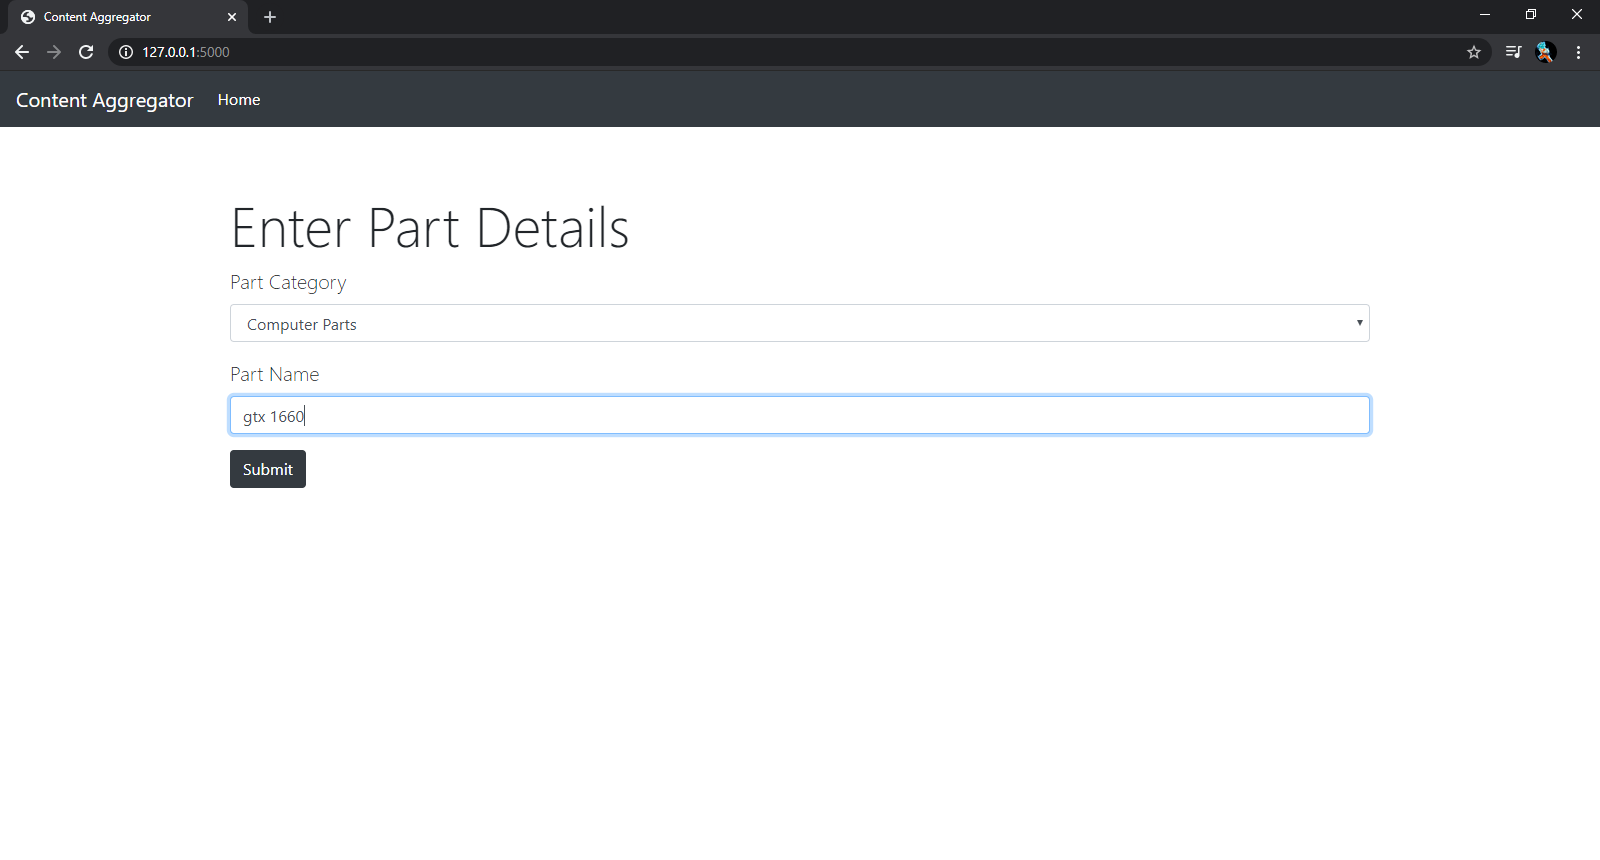This screenshot has height=860, width=1600.
Task: Expand the Part Category dropdown
Action: (x=800, y=324)
